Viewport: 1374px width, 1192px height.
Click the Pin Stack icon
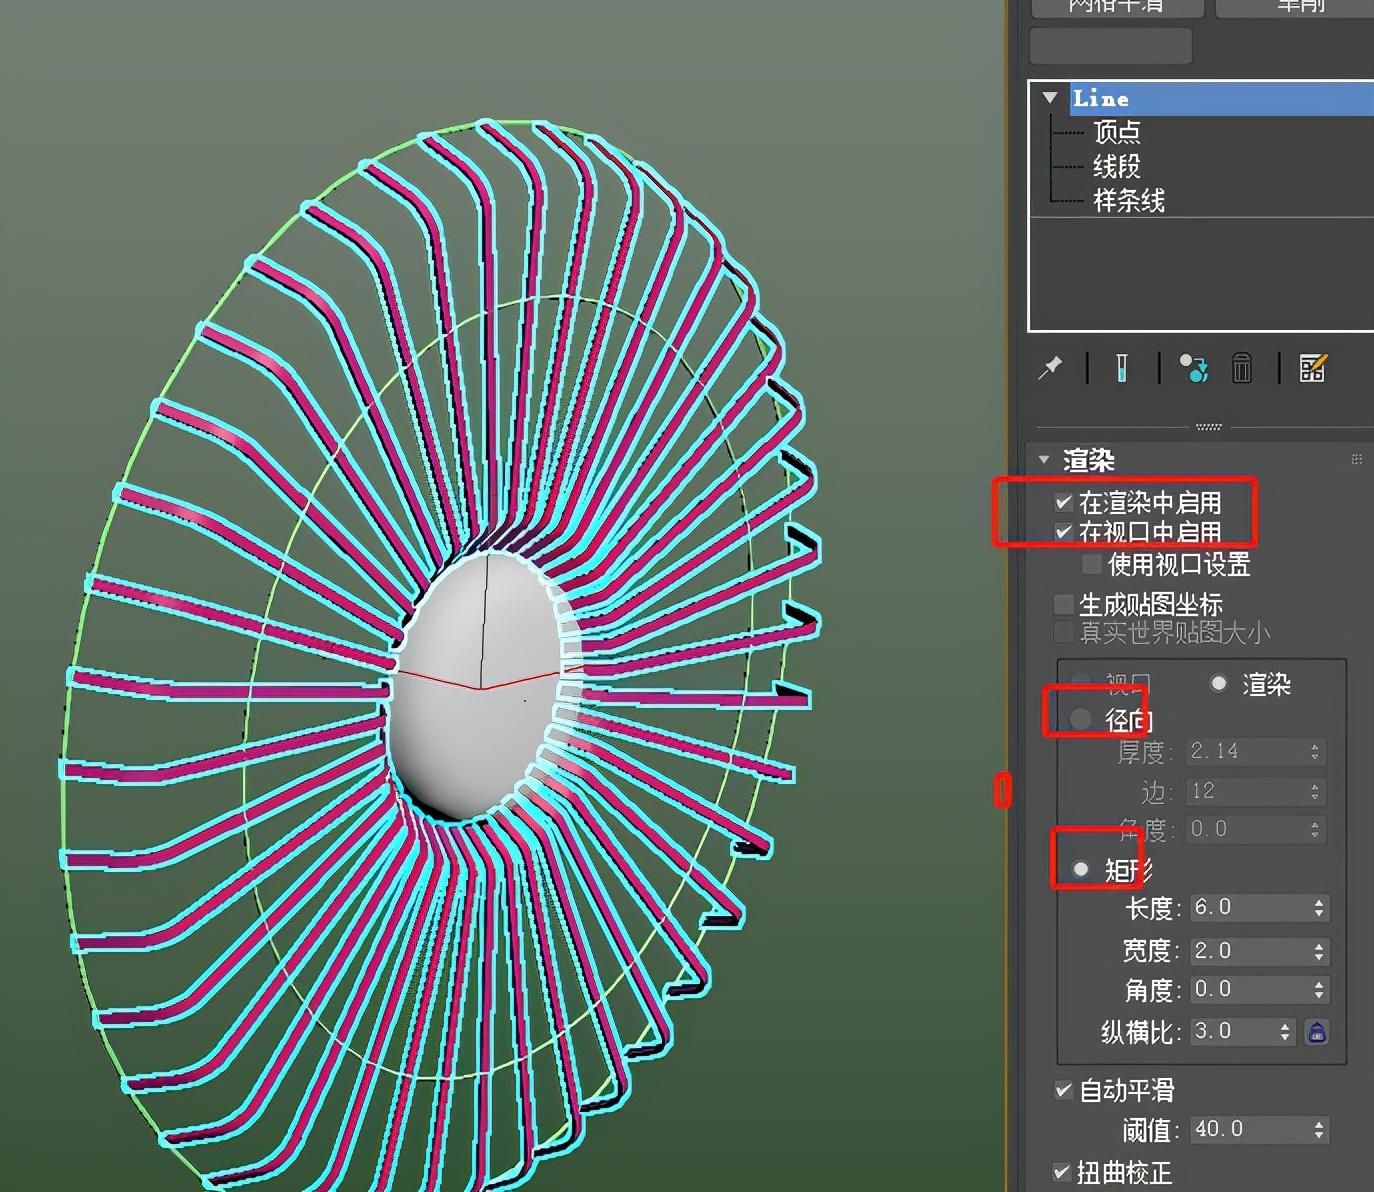1049,368
